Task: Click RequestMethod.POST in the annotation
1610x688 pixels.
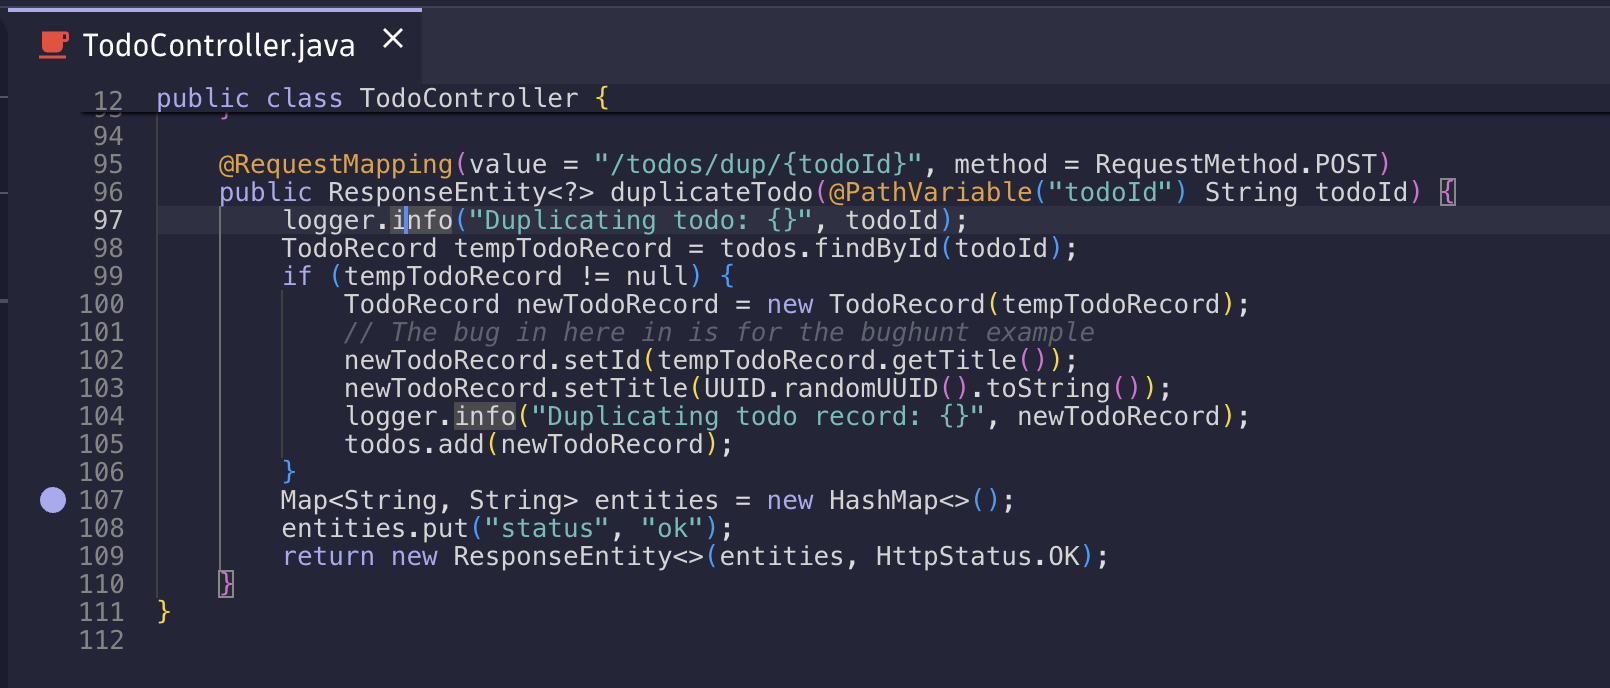Action: pyautogui.click(x=1235, y=164)
